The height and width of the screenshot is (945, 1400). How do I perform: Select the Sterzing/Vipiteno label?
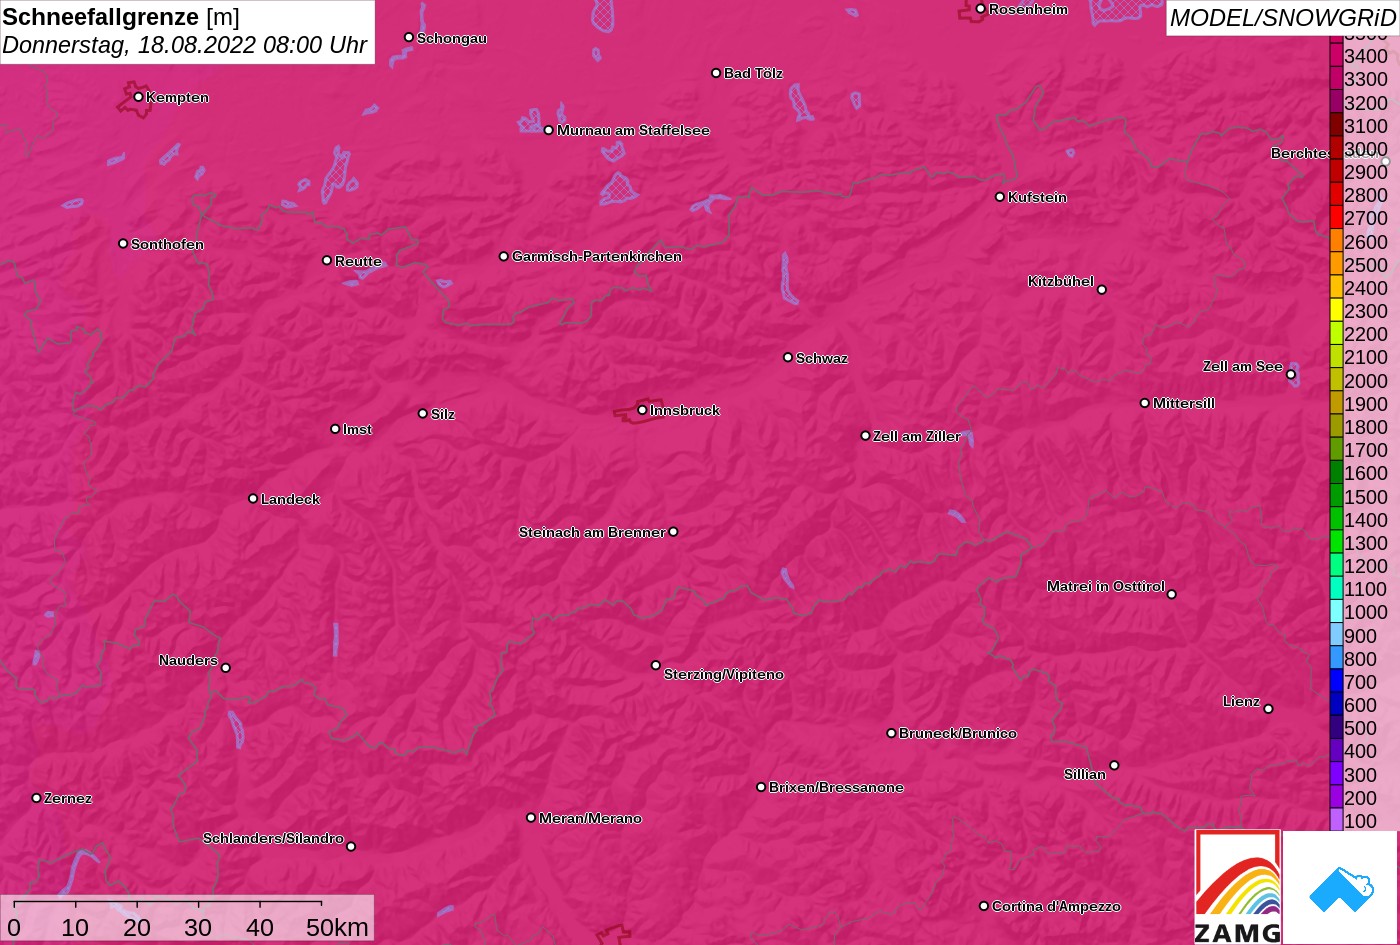724,675
